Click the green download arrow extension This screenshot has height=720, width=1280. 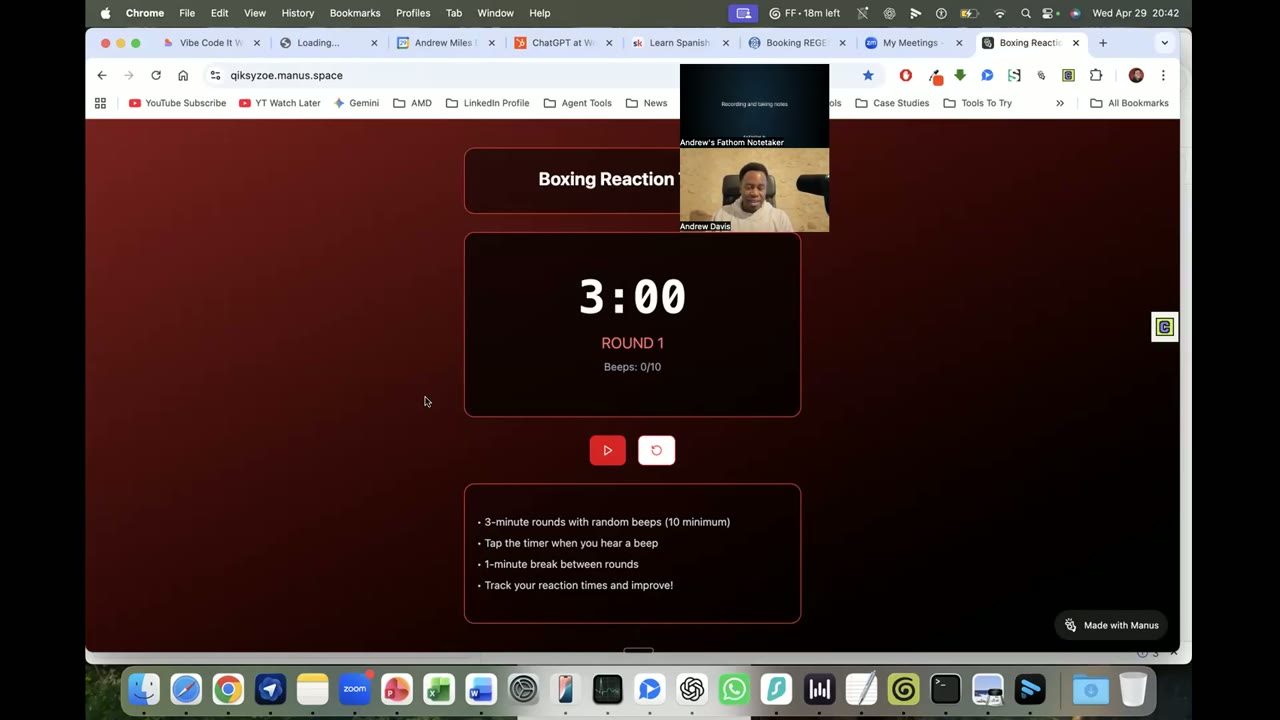tap(960, 75)
